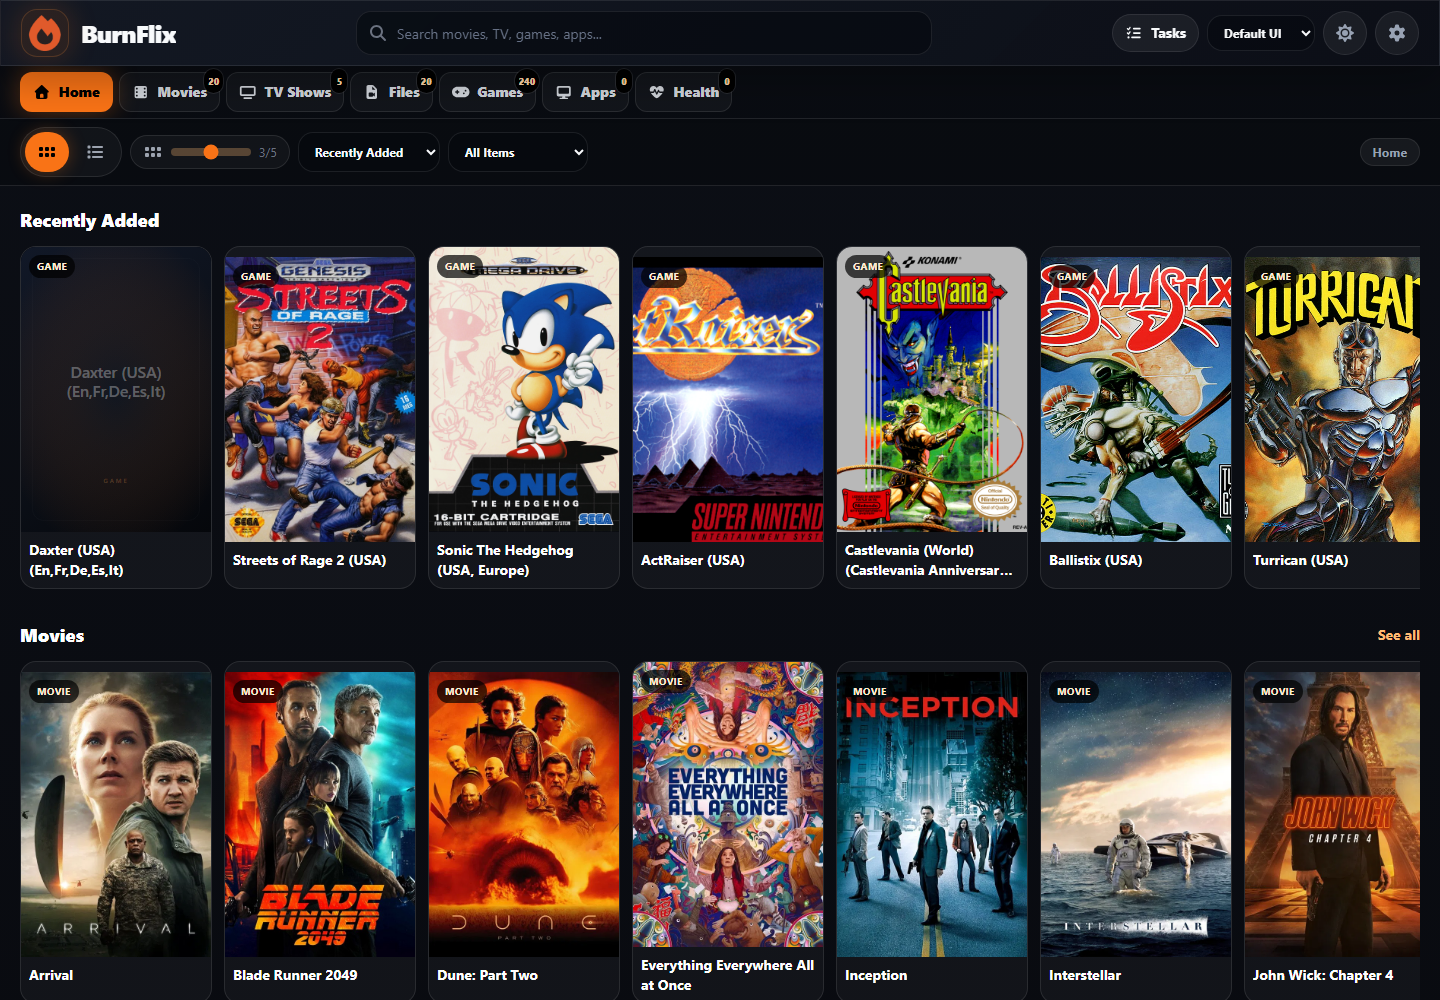Screen dimensions: 1440x1000
Task: Open Arrival movie poster
Action: (x=116, y=814)
